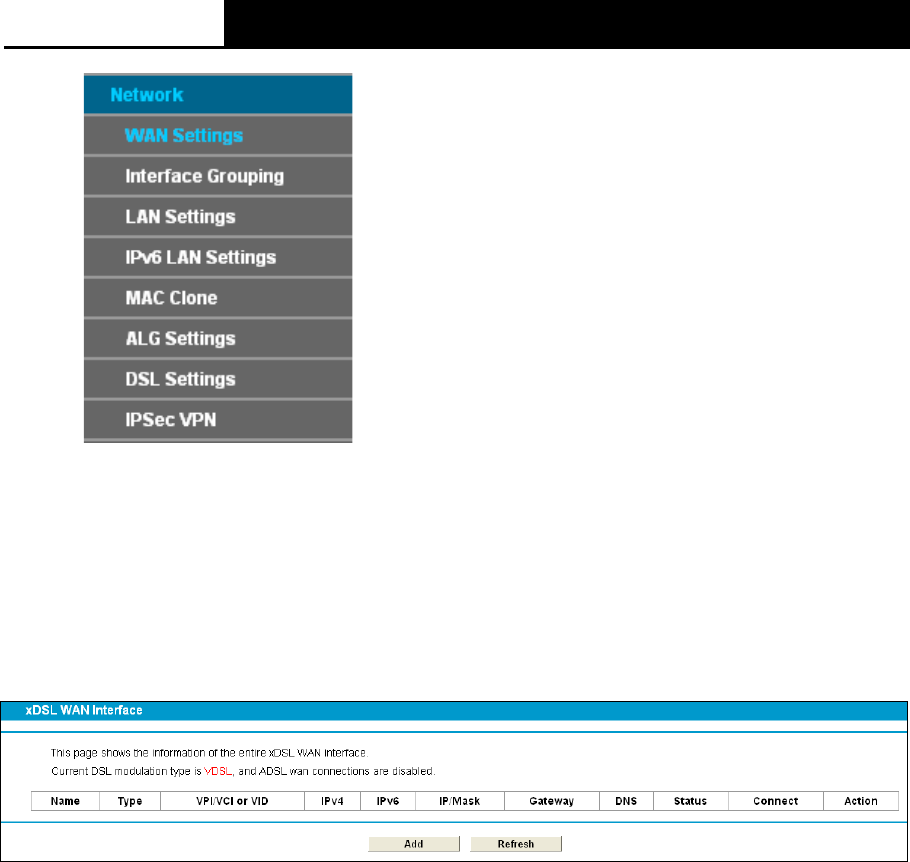The height and width of the screenshot is (862, 910).
Task: Select WAN Settings in the sidebar
Action: pyautogui.click(x=218, y=135)
